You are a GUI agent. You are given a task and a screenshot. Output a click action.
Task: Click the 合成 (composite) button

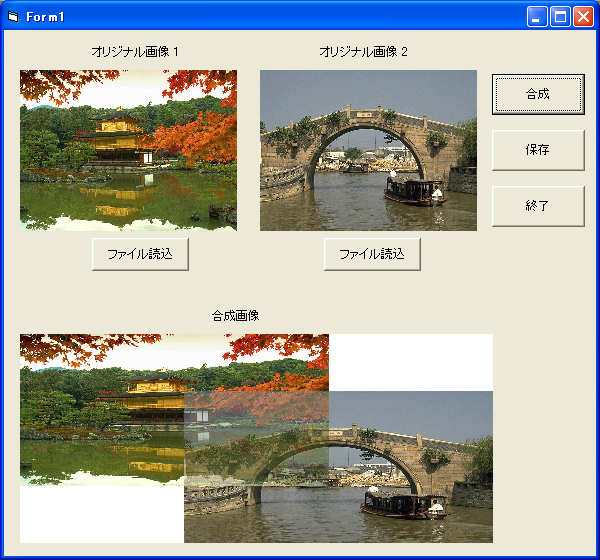pos(538,95)
